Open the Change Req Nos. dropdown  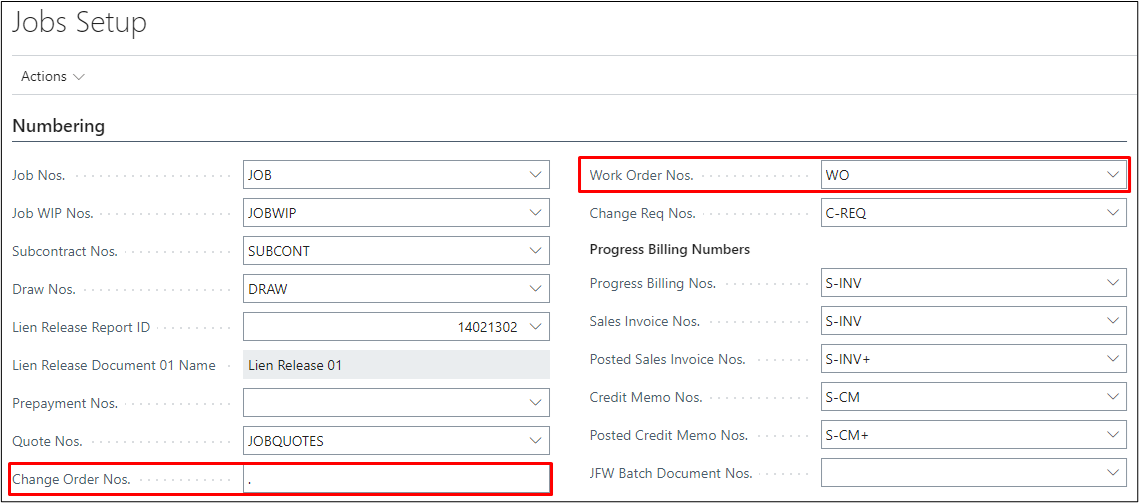click(x=1113, y=213)
